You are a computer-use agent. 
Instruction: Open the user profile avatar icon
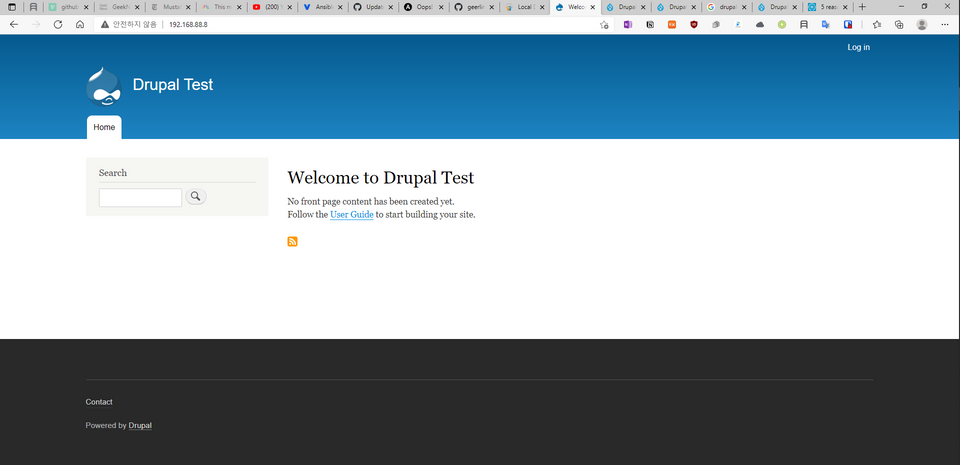(921, 24)
